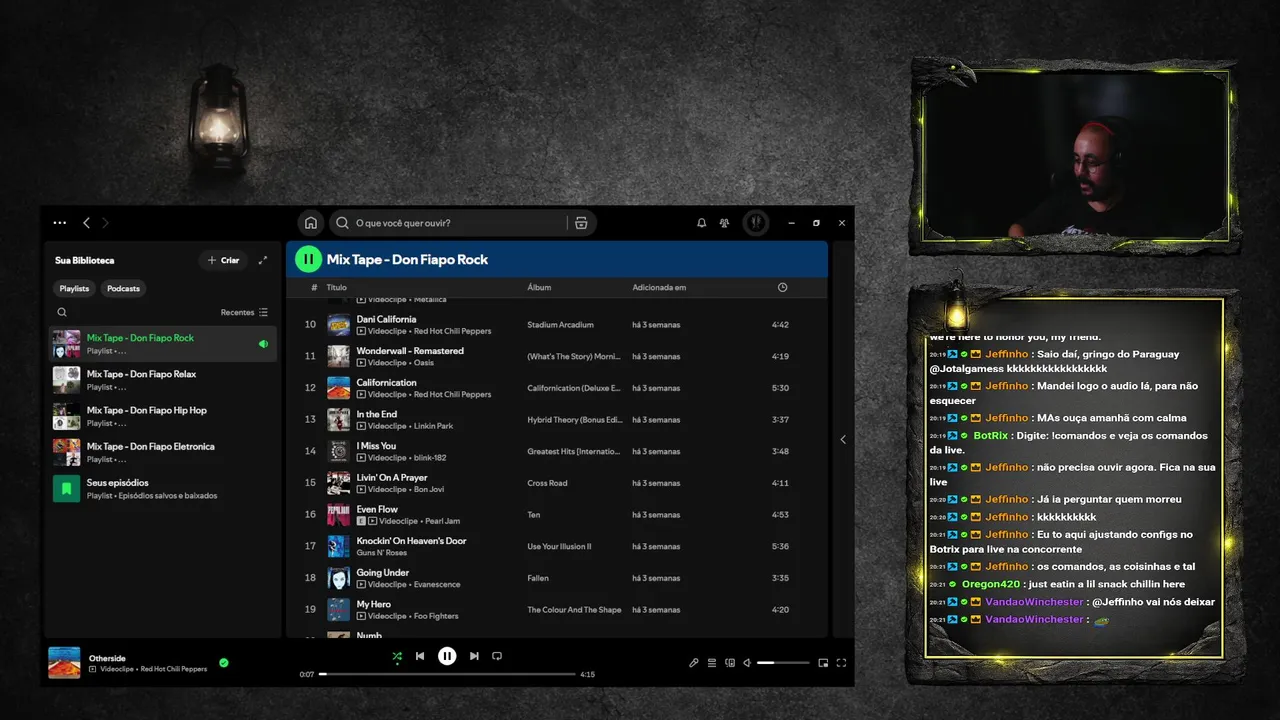Pause playlist with the green header button
This screenshot has height=720, width=1280.
[308, 259]
